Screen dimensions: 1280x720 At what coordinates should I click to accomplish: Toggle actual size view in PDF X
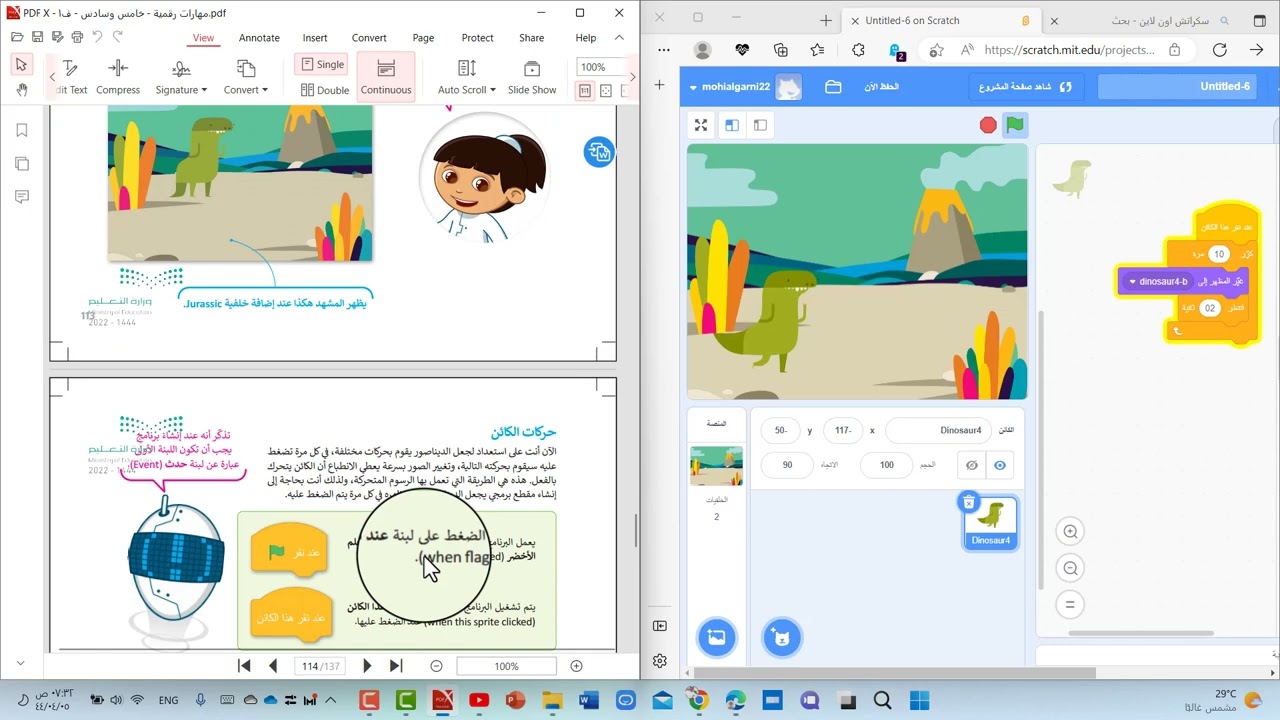click(585, 91)
